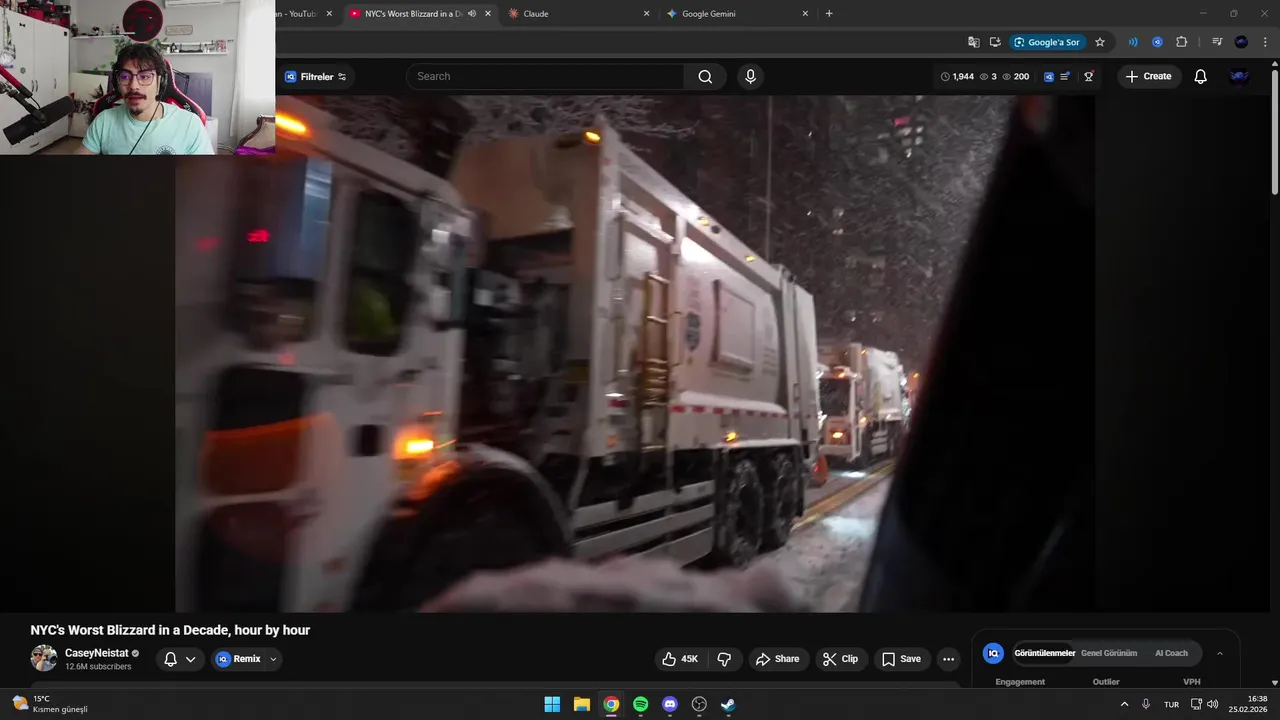Open a new browser tab with plus
The height and width of the screenshot is (720, 1280).
click(x=829, y=14)
